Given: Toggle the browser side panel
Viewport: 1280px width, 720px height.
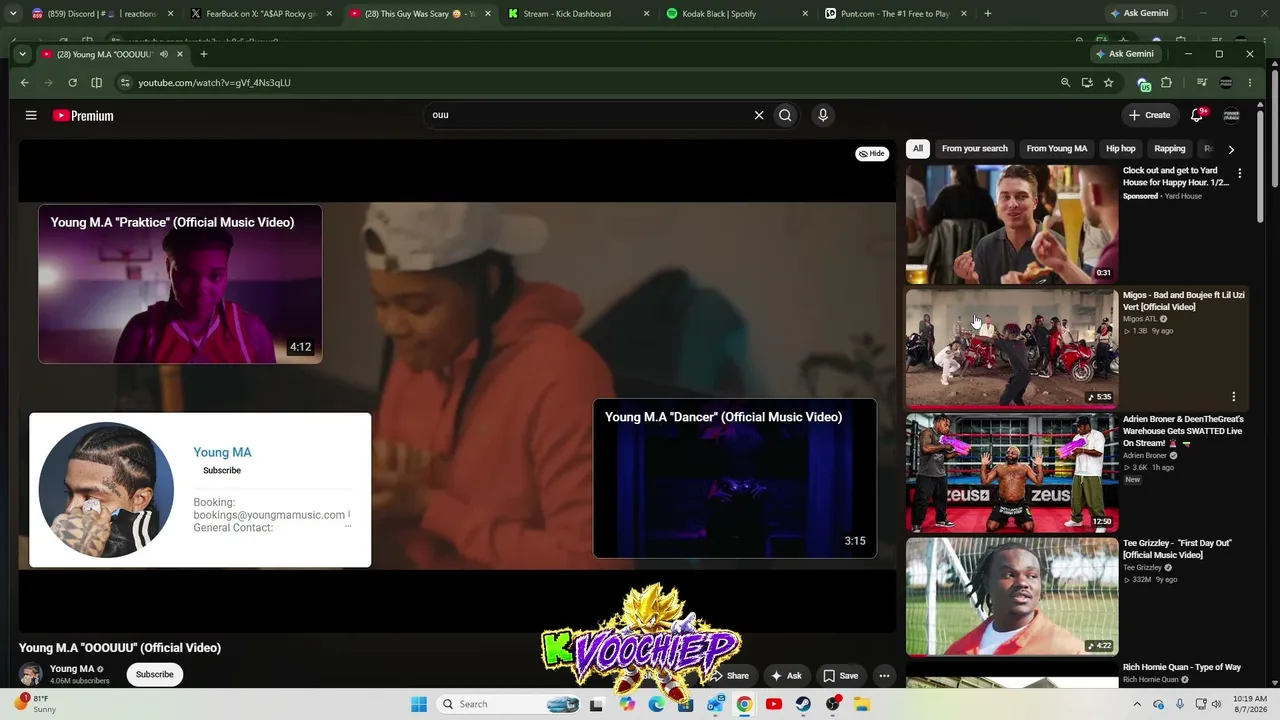Looking at the screenshot, I should pos(96,83).
